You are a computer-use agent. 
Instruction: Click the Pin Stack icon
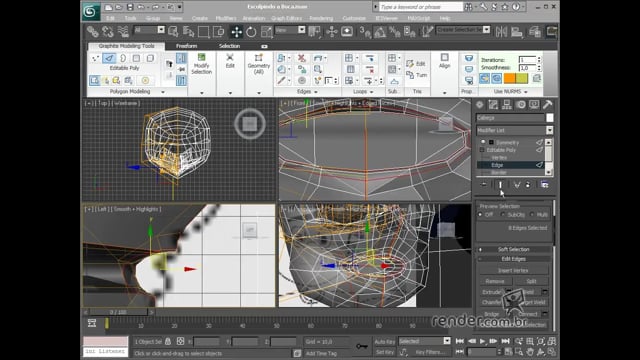click(484, 184)
